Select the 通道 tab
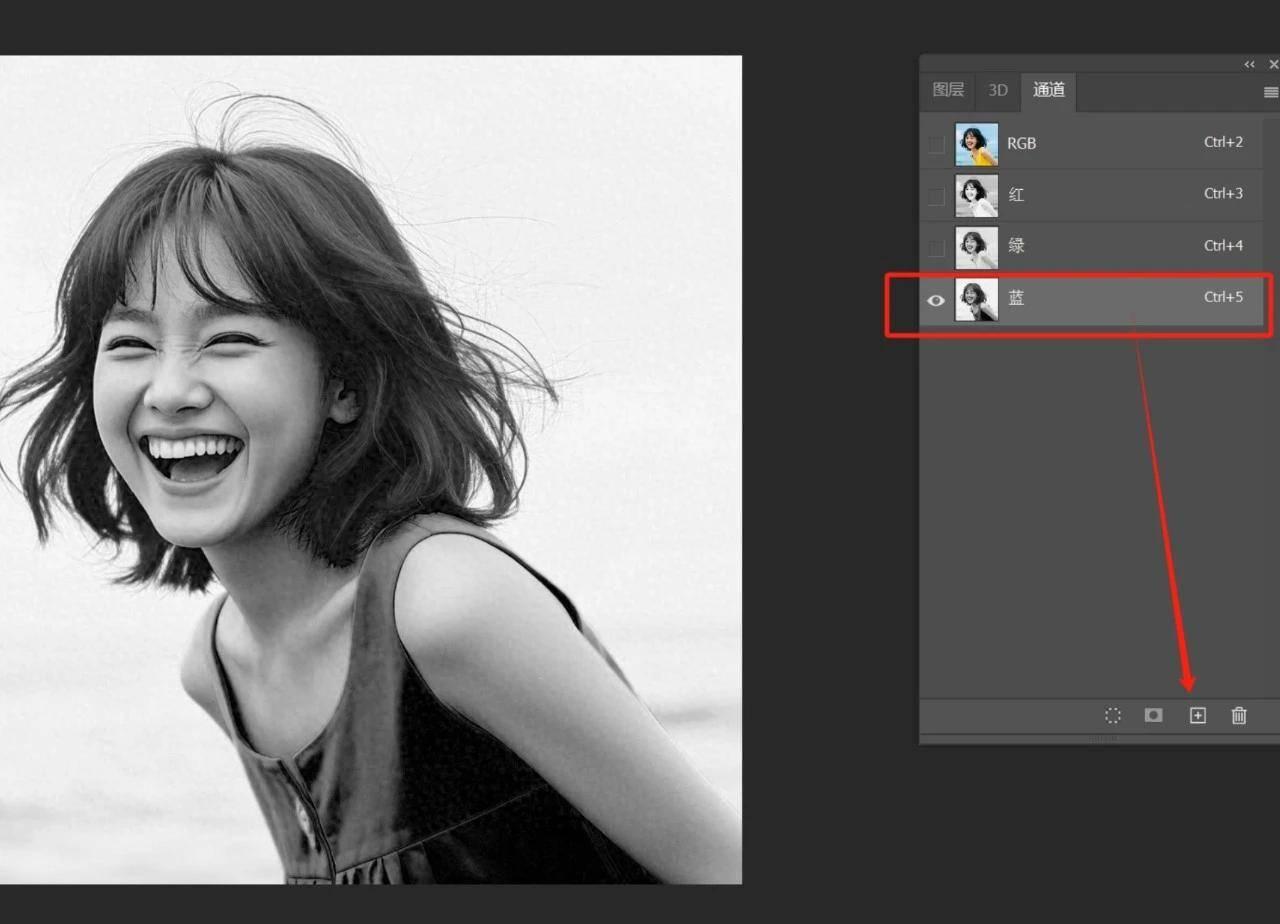Screen dimensions: 1280x924 [1048, 90]
